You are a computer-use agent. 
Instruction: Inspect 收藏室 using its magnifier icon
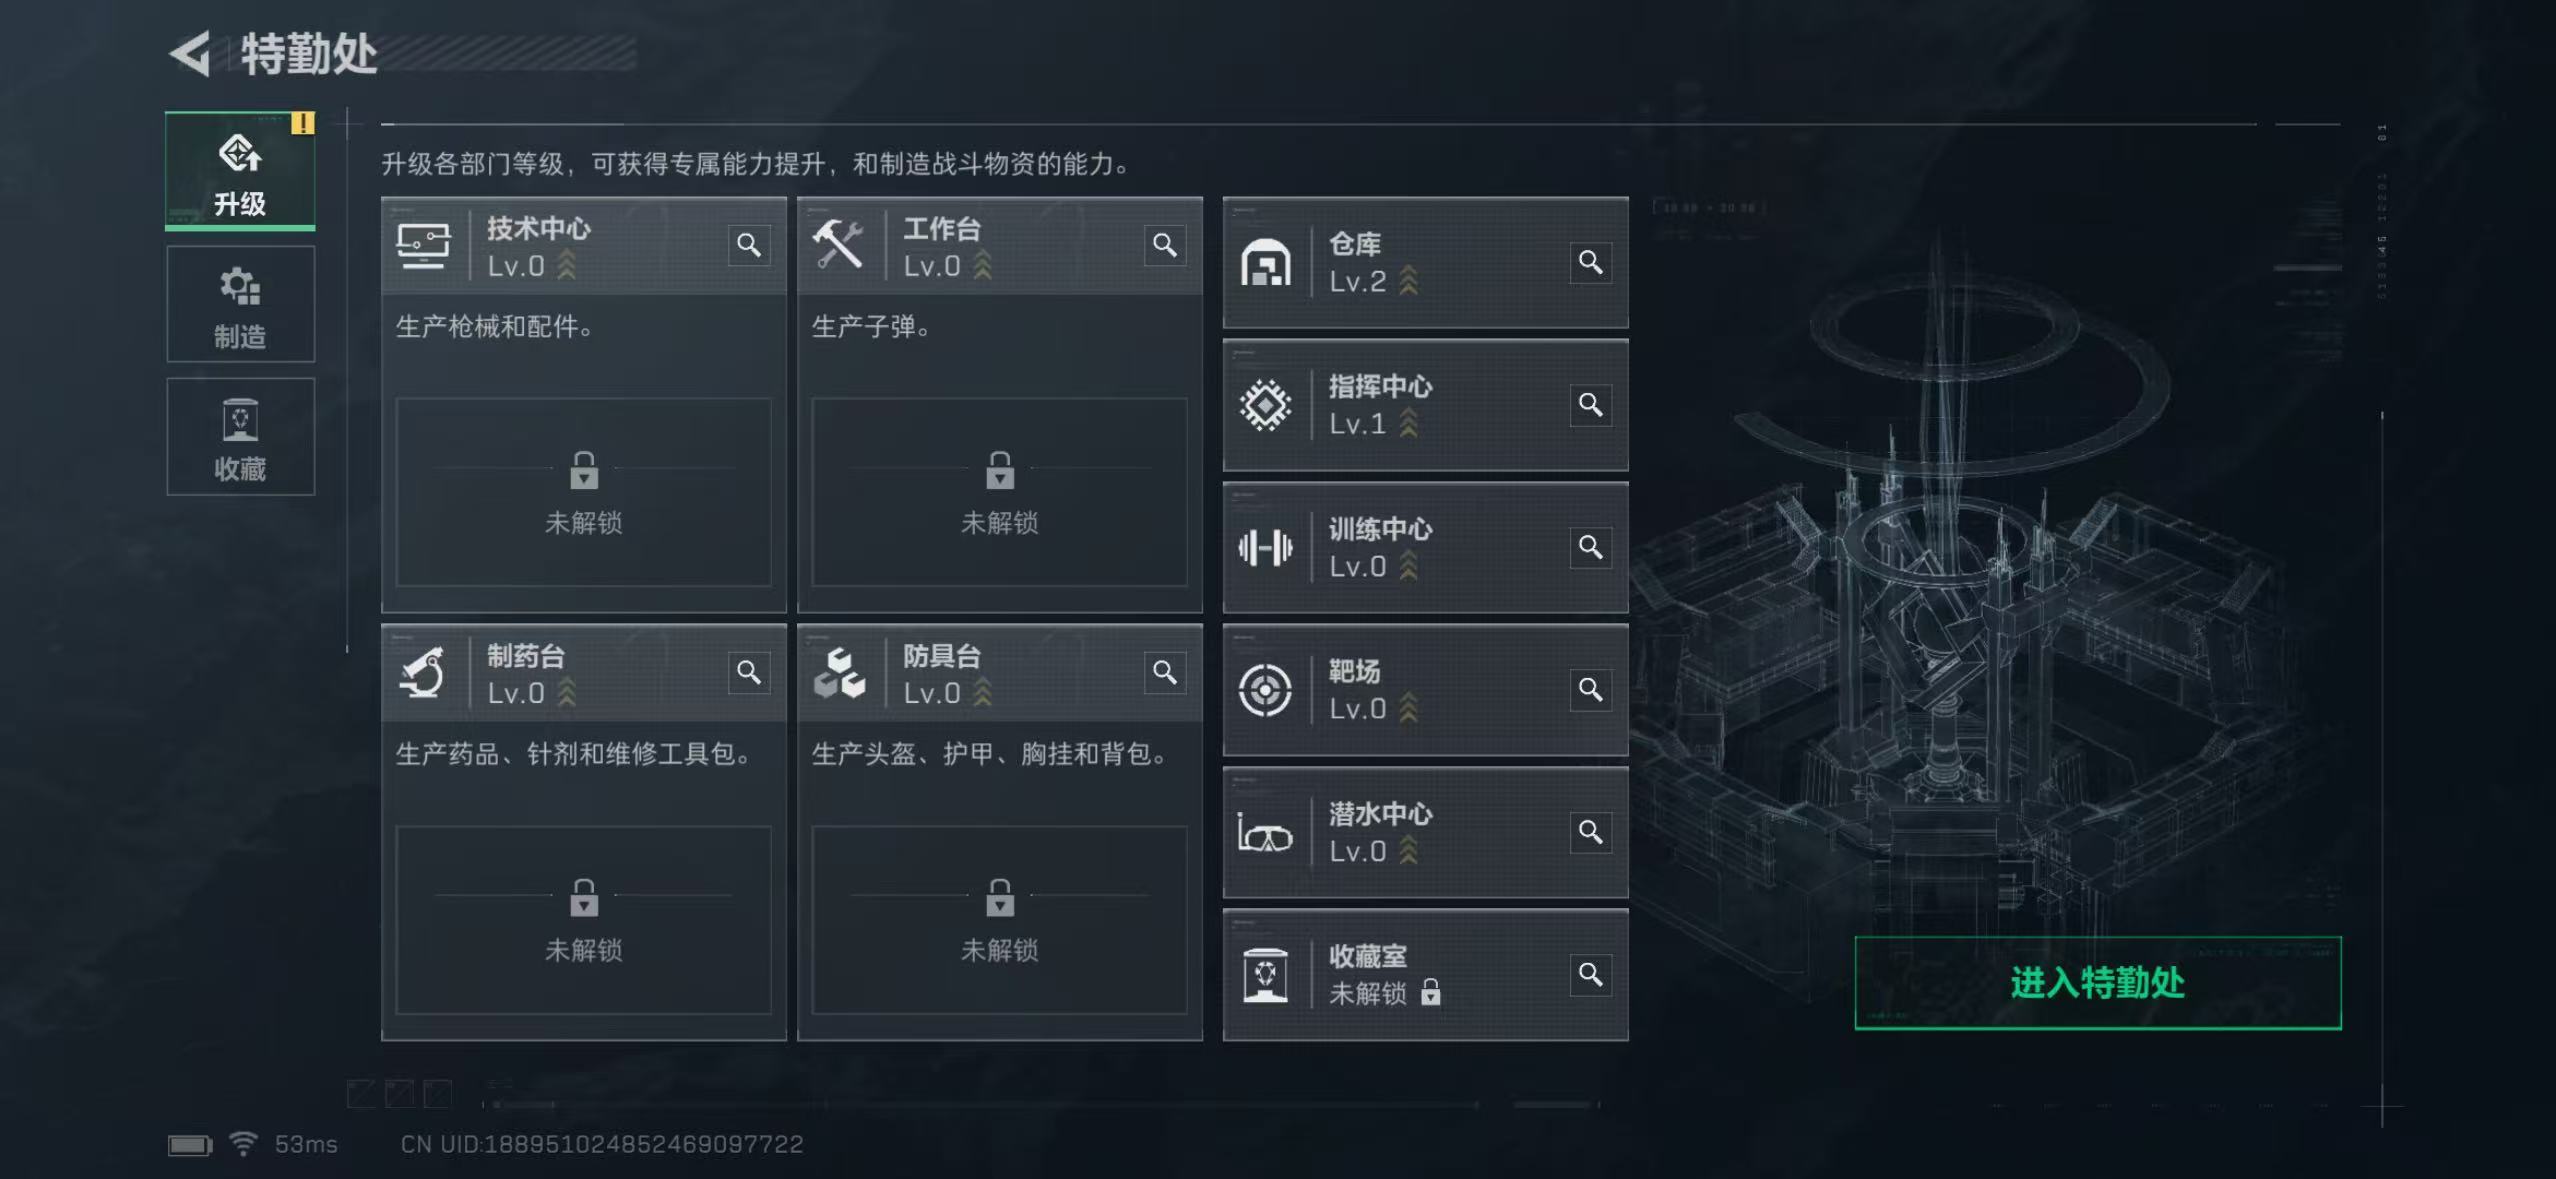coord(1590,974)
